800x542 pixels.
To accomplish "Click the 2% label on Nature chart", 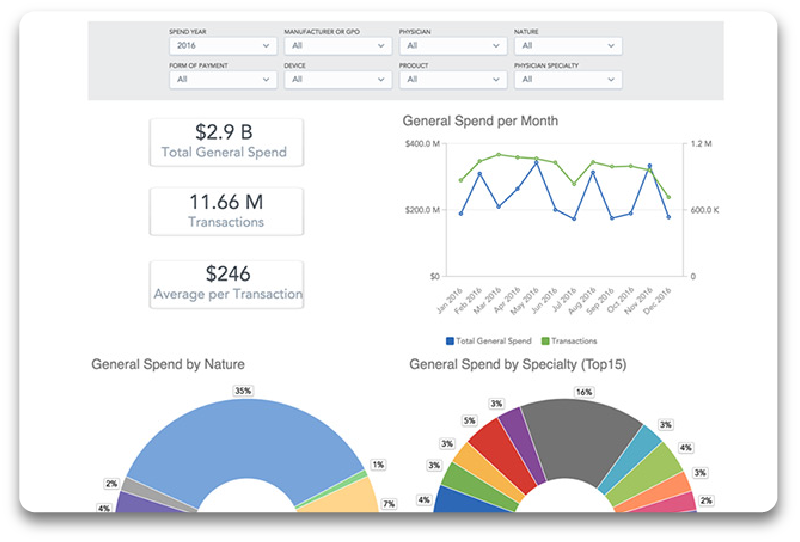I will 111,483.
